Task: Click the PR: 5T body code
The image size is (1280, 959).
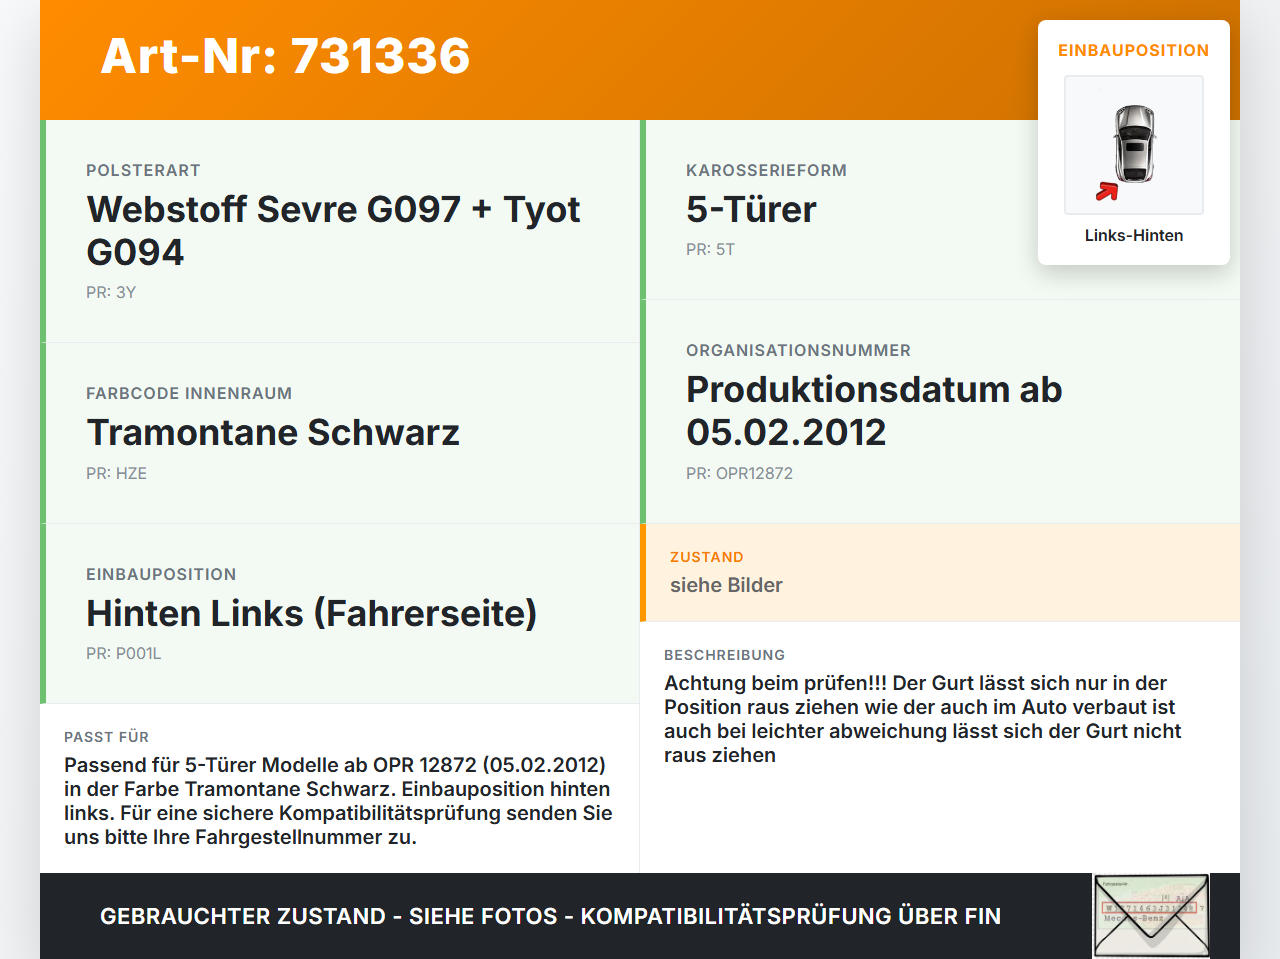Action: (x=710, y=249)
